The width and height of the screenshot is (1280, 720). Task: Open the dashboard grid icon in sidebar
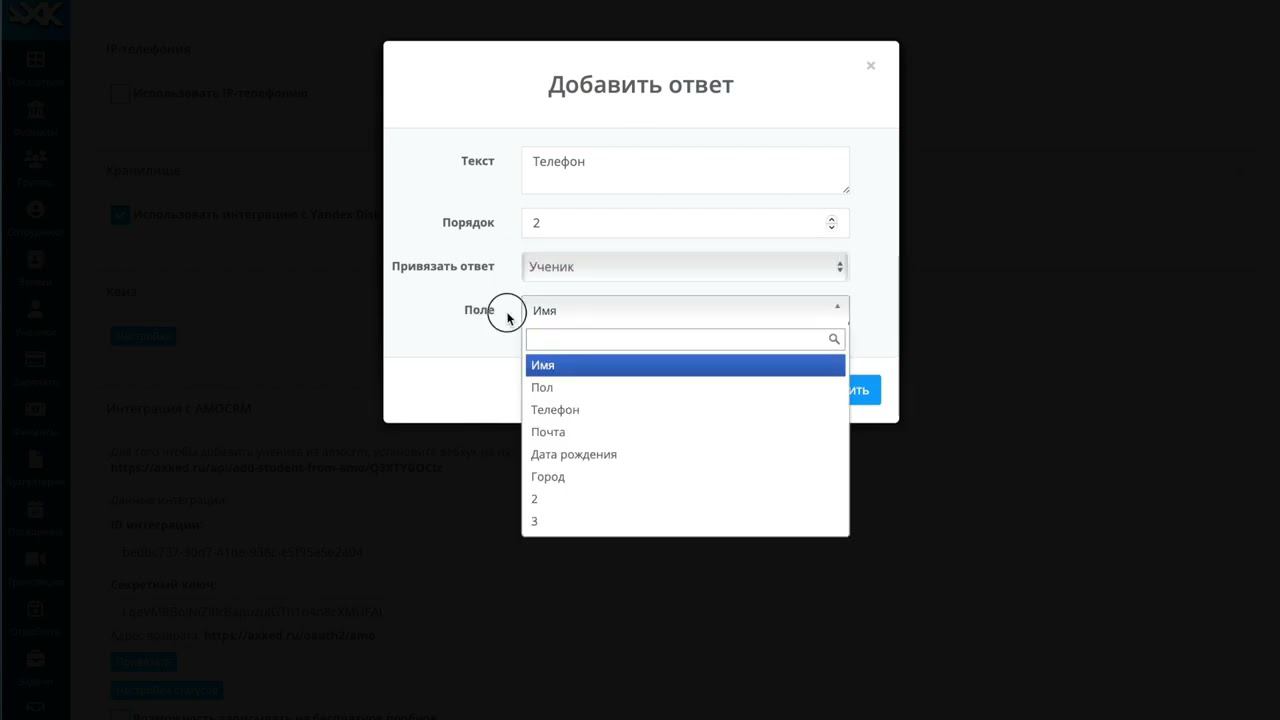point(35,59)
